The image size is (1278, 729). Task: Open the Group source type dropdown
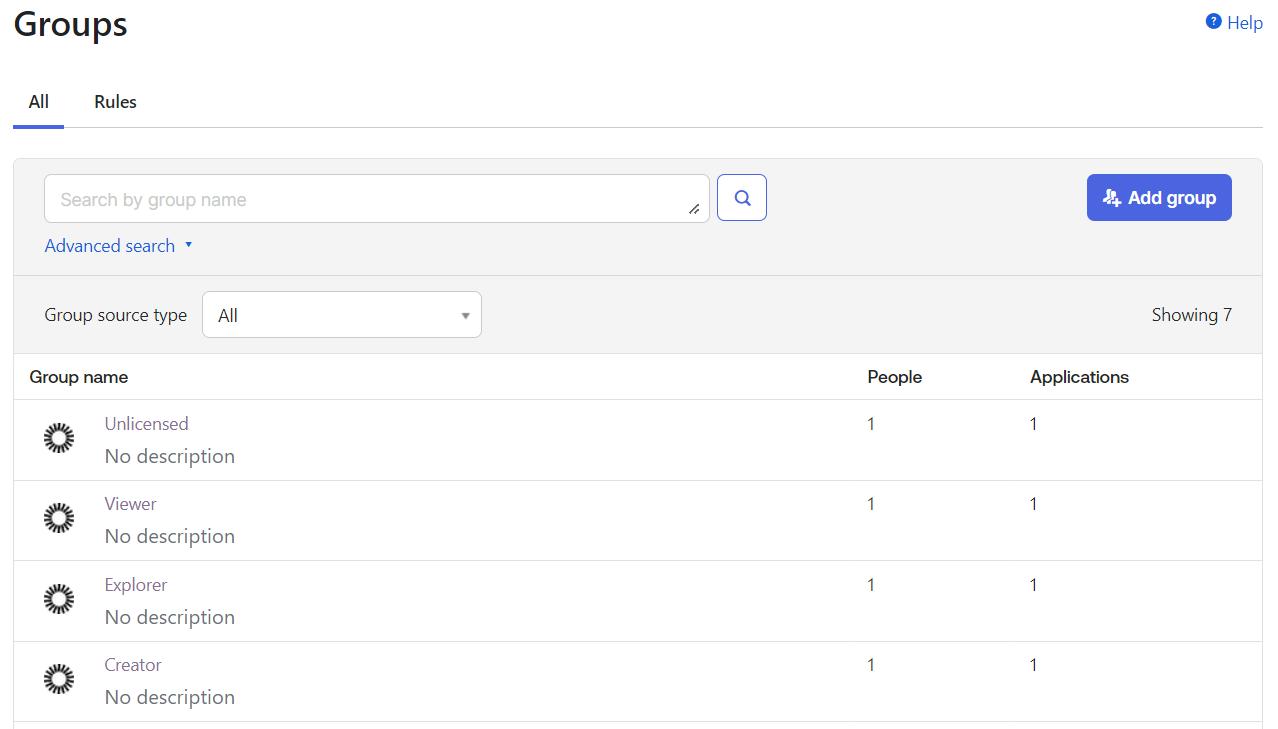click(x=341, y=314)
